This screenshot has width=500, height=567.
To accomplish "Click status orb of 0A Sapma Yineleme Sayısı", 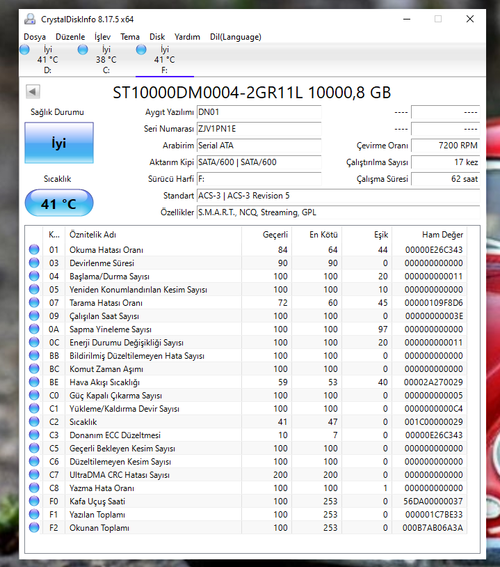I will click(x=34, y=329).
